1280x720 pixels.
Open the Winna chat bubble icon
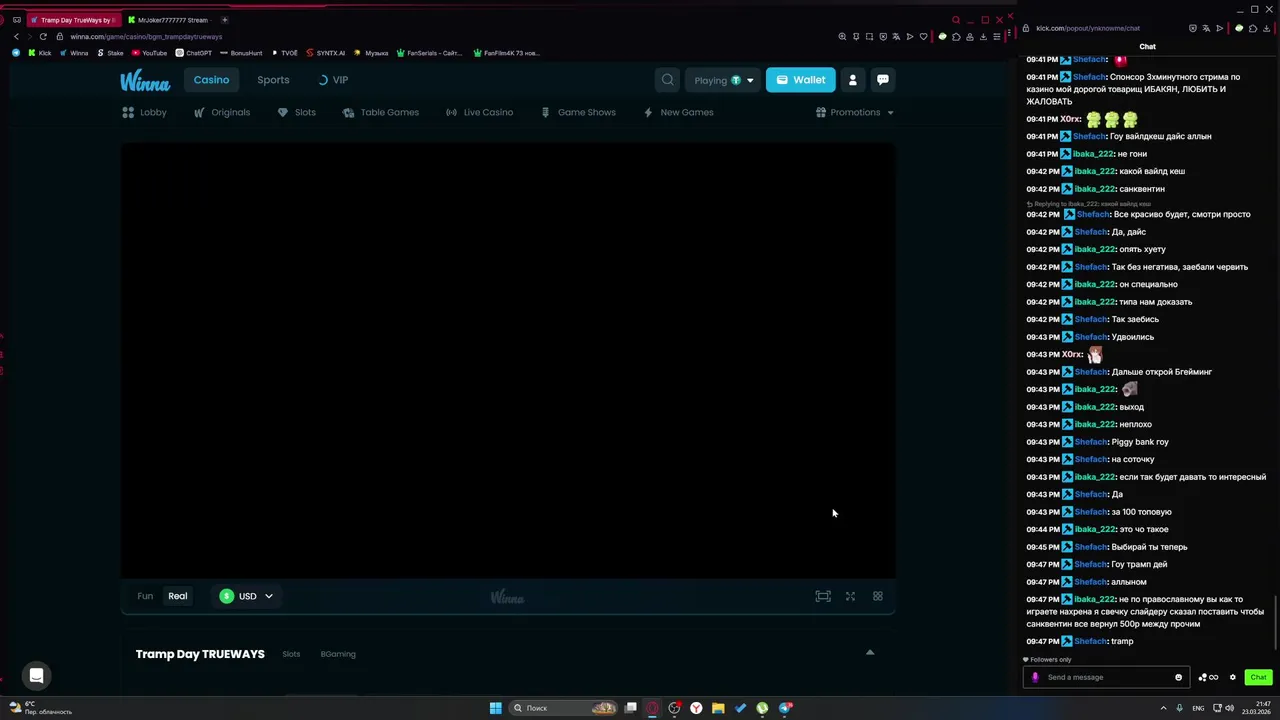click(883, 80)
